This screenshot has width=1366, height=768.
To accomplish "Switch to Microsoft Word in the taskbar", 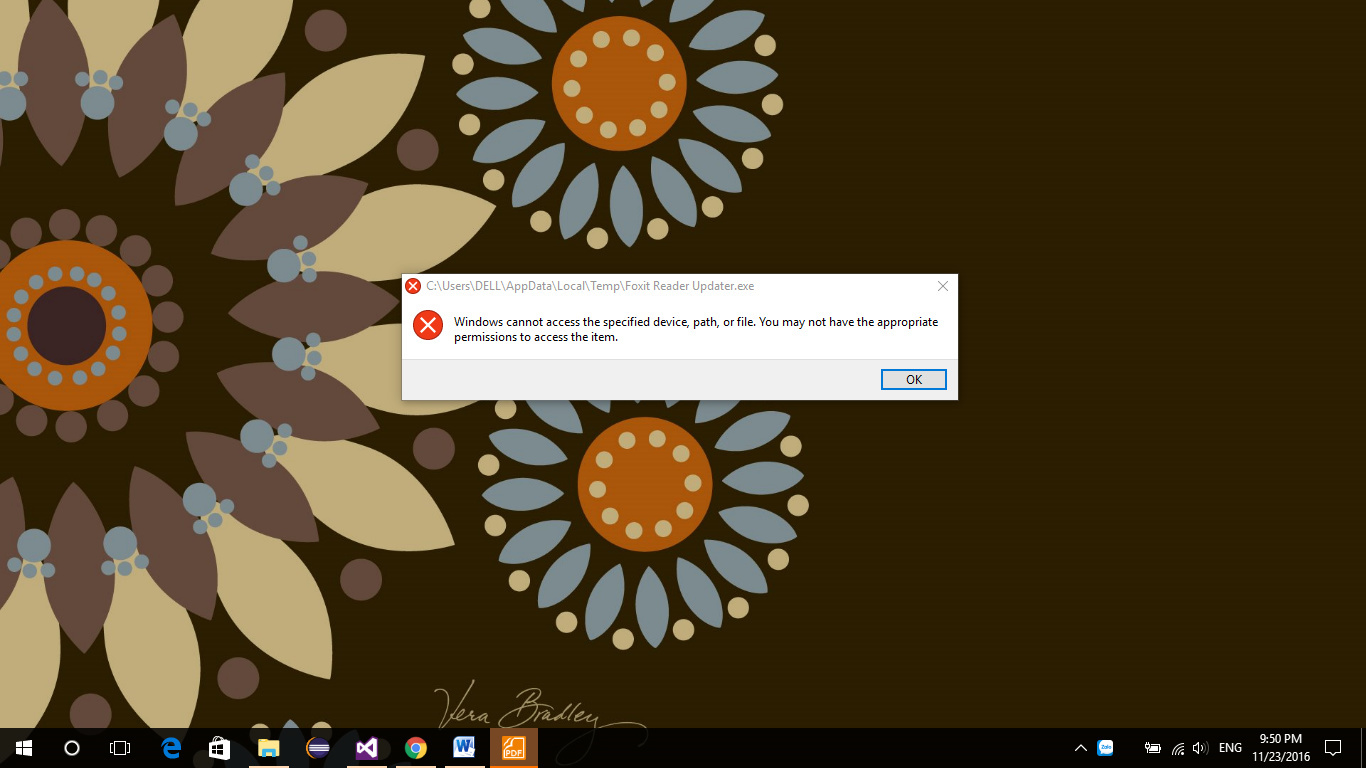I will 464,748.
